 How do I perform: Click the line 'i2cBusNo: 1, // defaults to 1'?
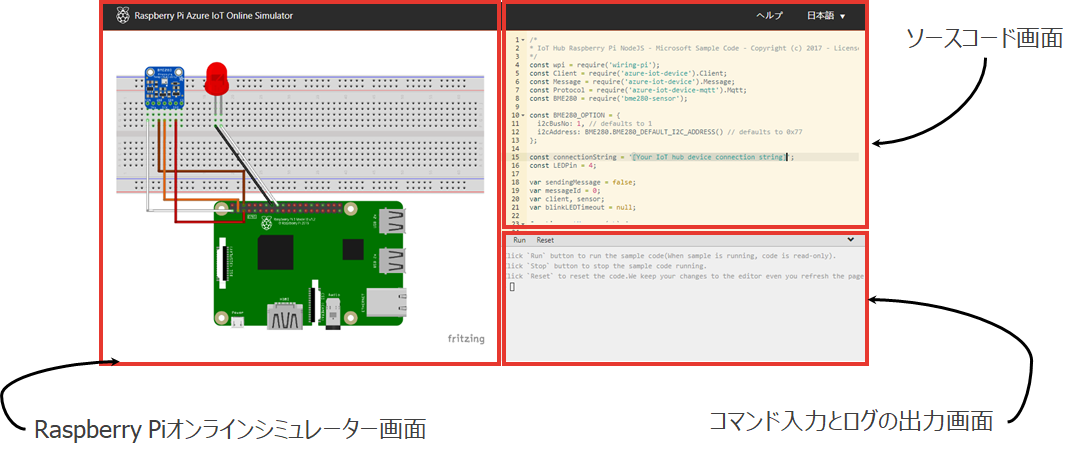[x=593, y=123]
